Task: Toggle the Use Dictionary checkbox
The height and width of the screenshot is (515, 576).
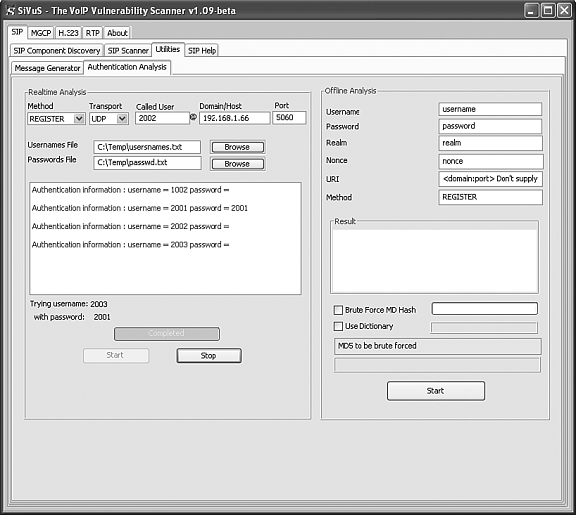Action: click(338, 326)
